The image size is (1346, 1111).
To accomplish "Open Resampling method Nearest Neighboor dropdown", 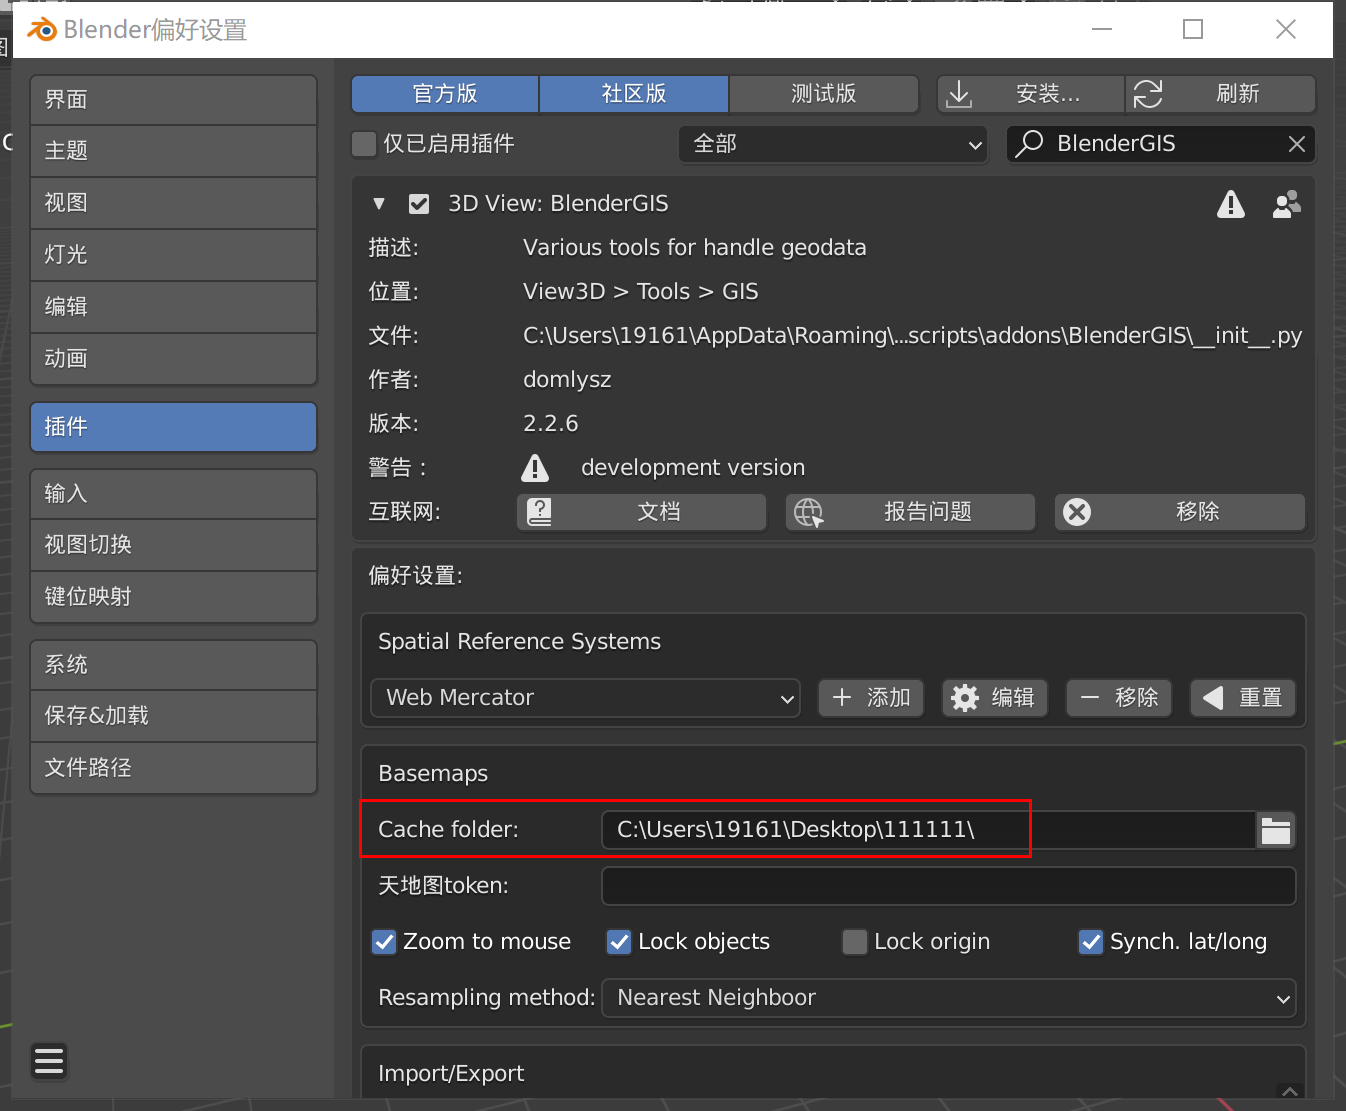I will pos(948,998).
